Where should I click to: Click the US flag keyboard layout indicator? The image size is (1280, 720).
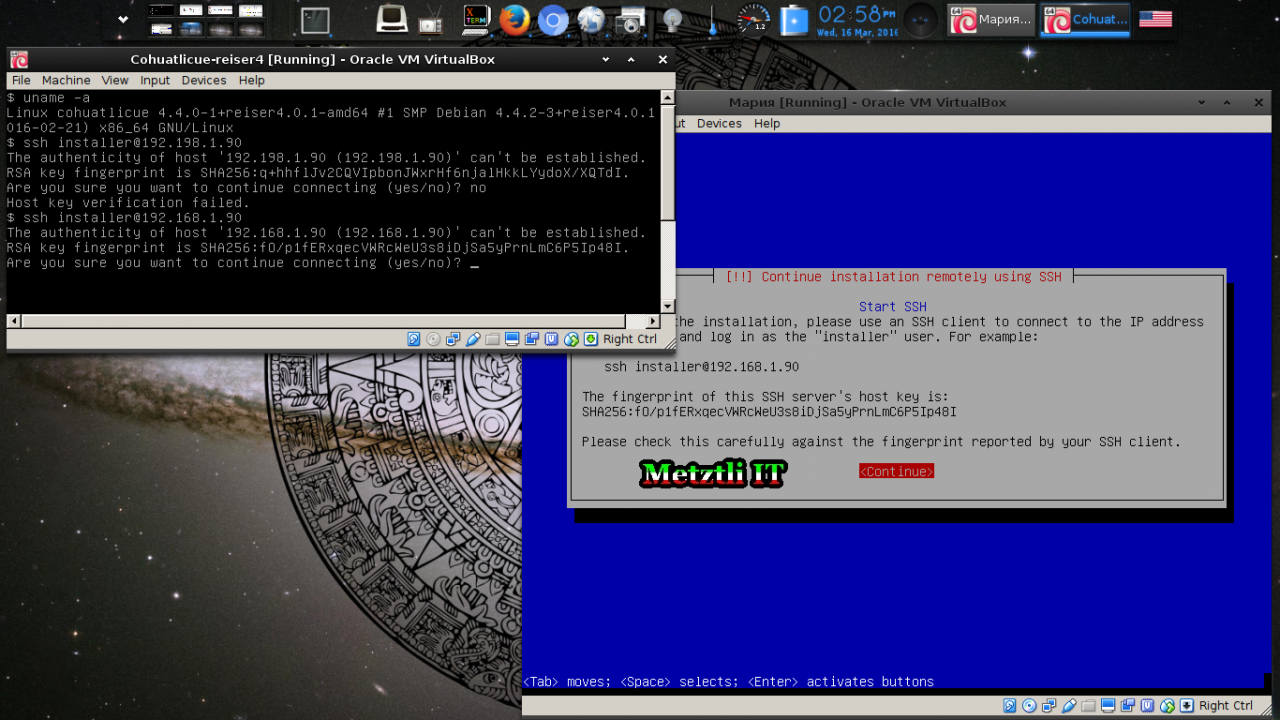(x=1155, y=19)
